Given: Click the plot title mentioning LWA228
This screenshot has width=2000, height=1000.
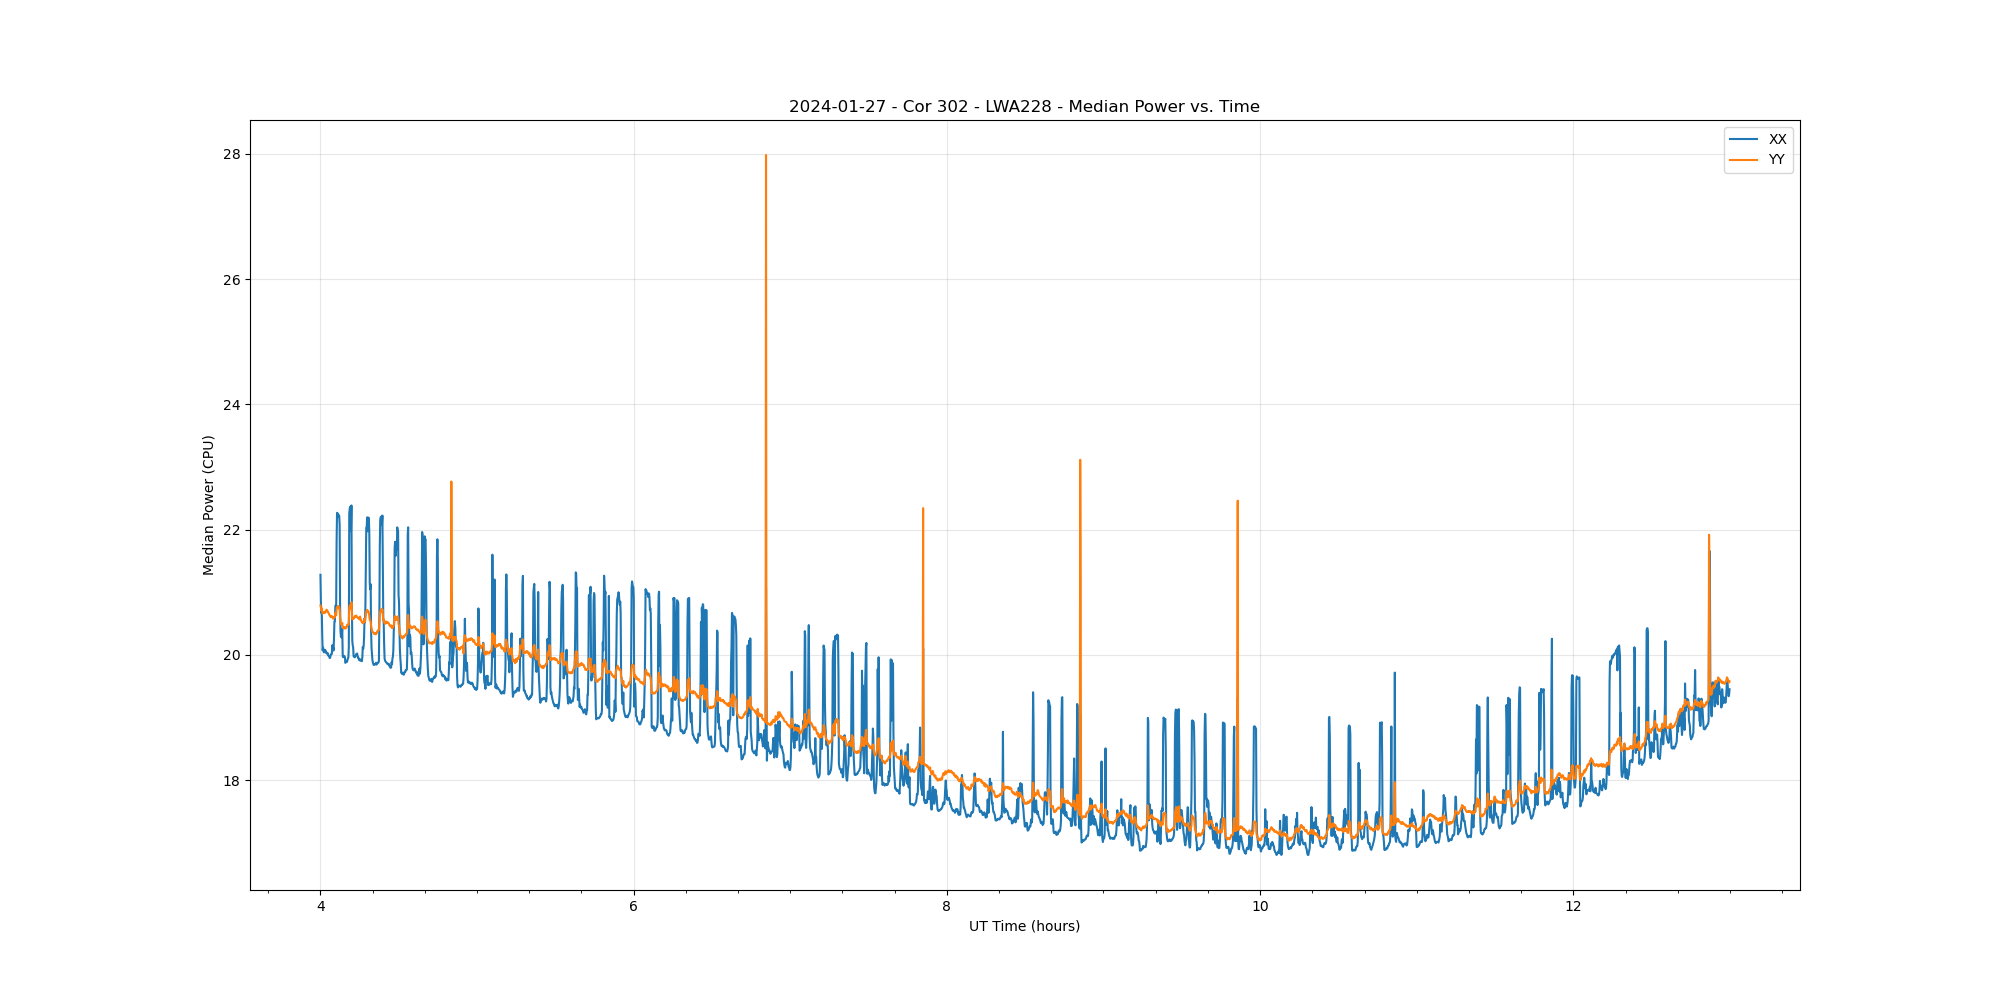Looking at the screenshot, I should (1024, 107).
